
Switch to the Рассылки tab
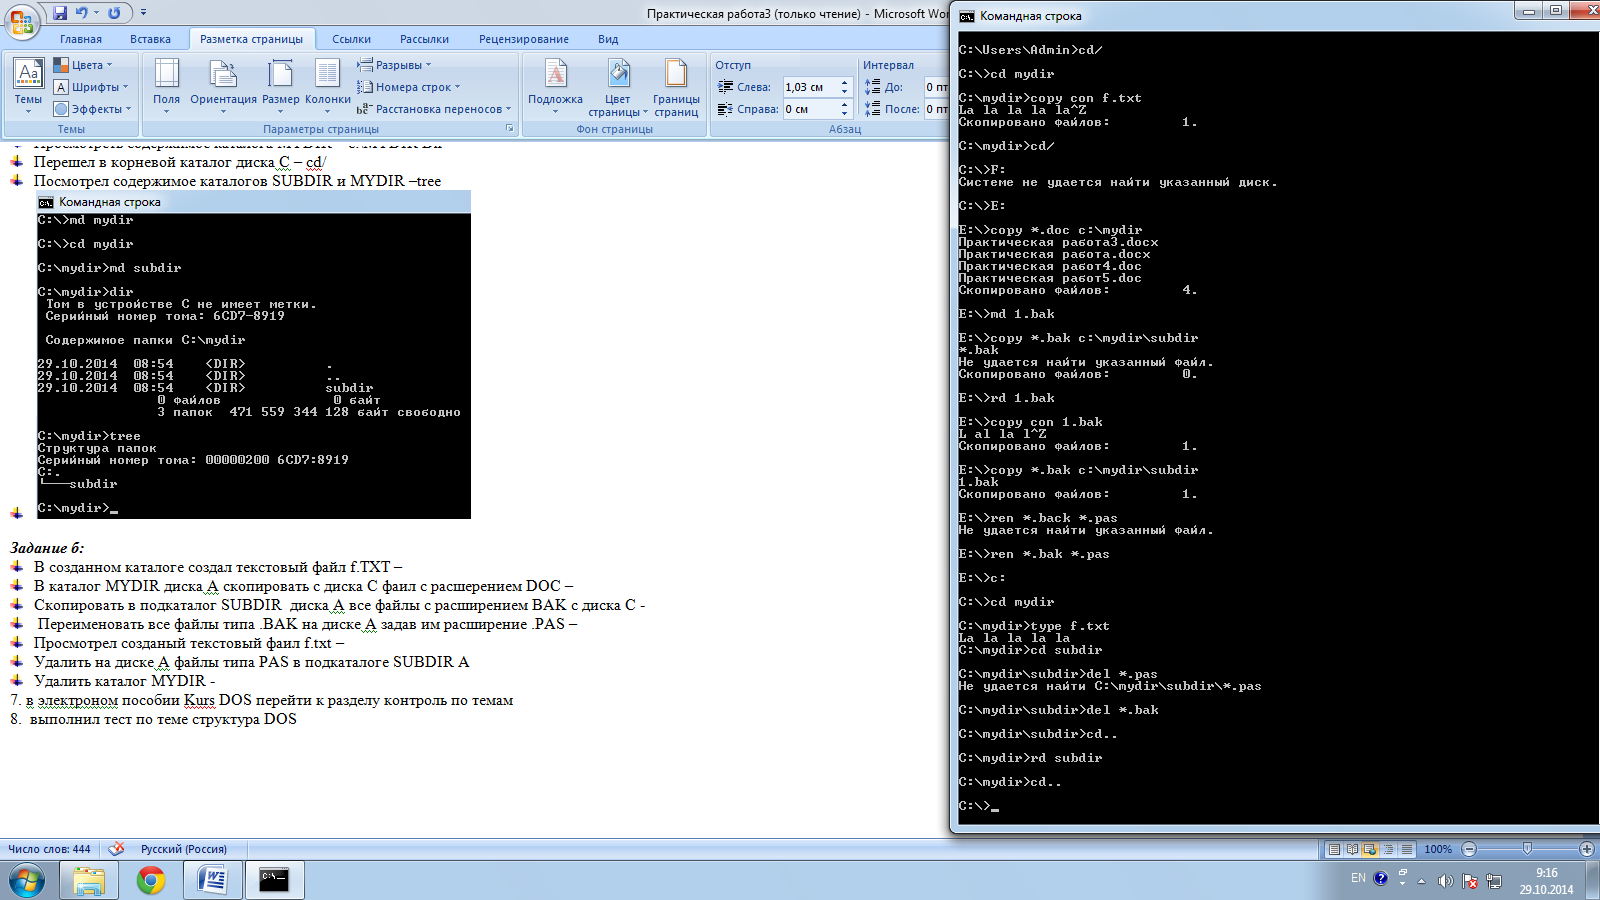[x=424, y=39]
